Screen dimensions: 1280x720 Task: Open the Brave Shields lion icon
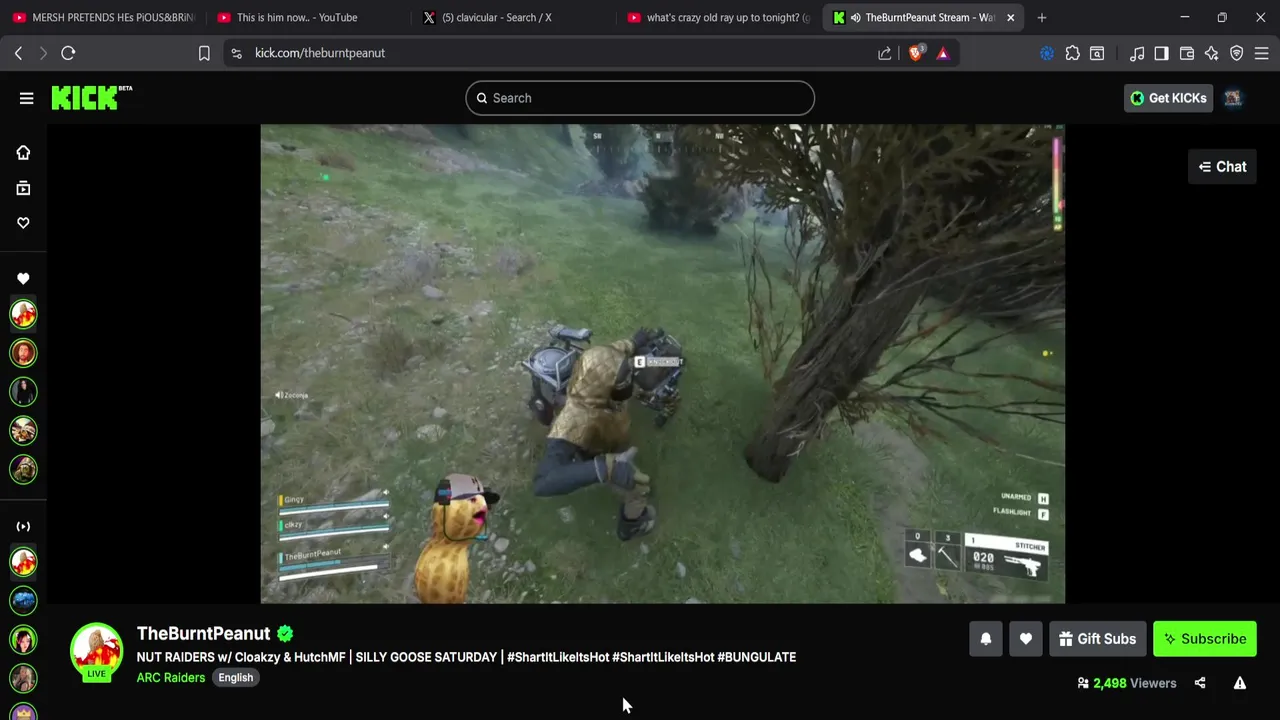coord(915,53)
